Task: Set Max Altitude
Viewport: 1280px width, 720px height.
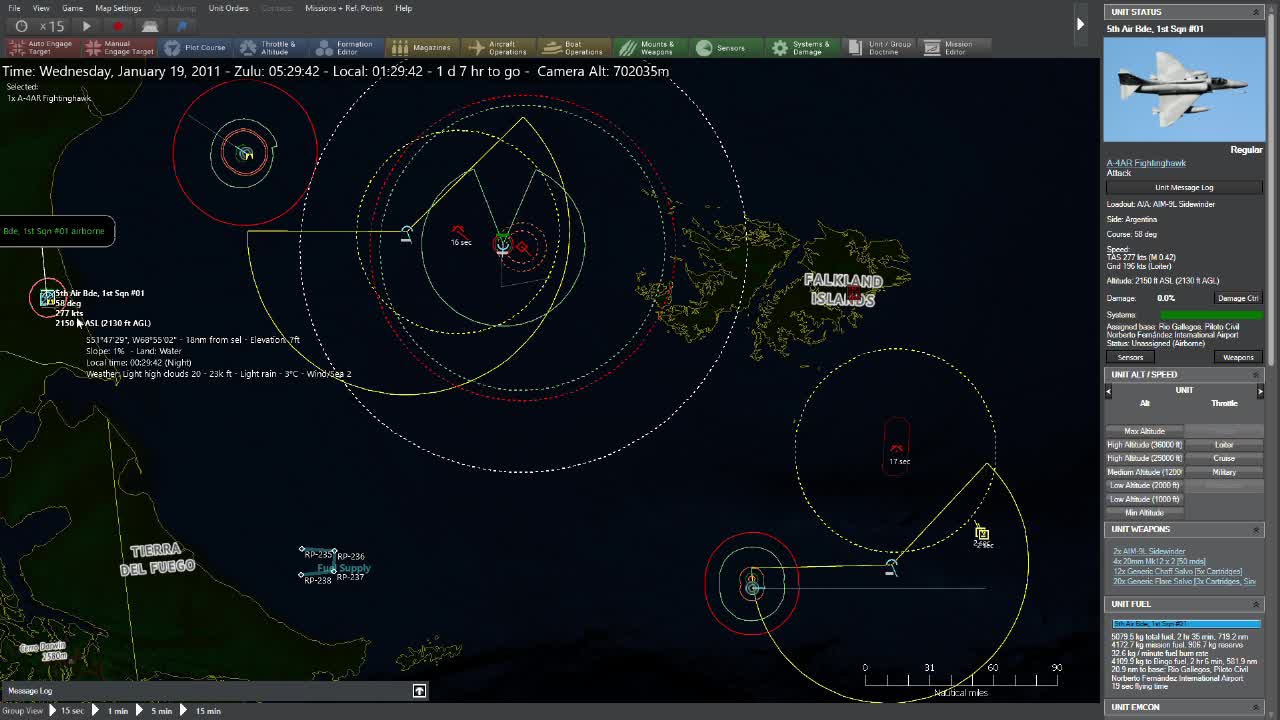Action: tap(1144, 431)
